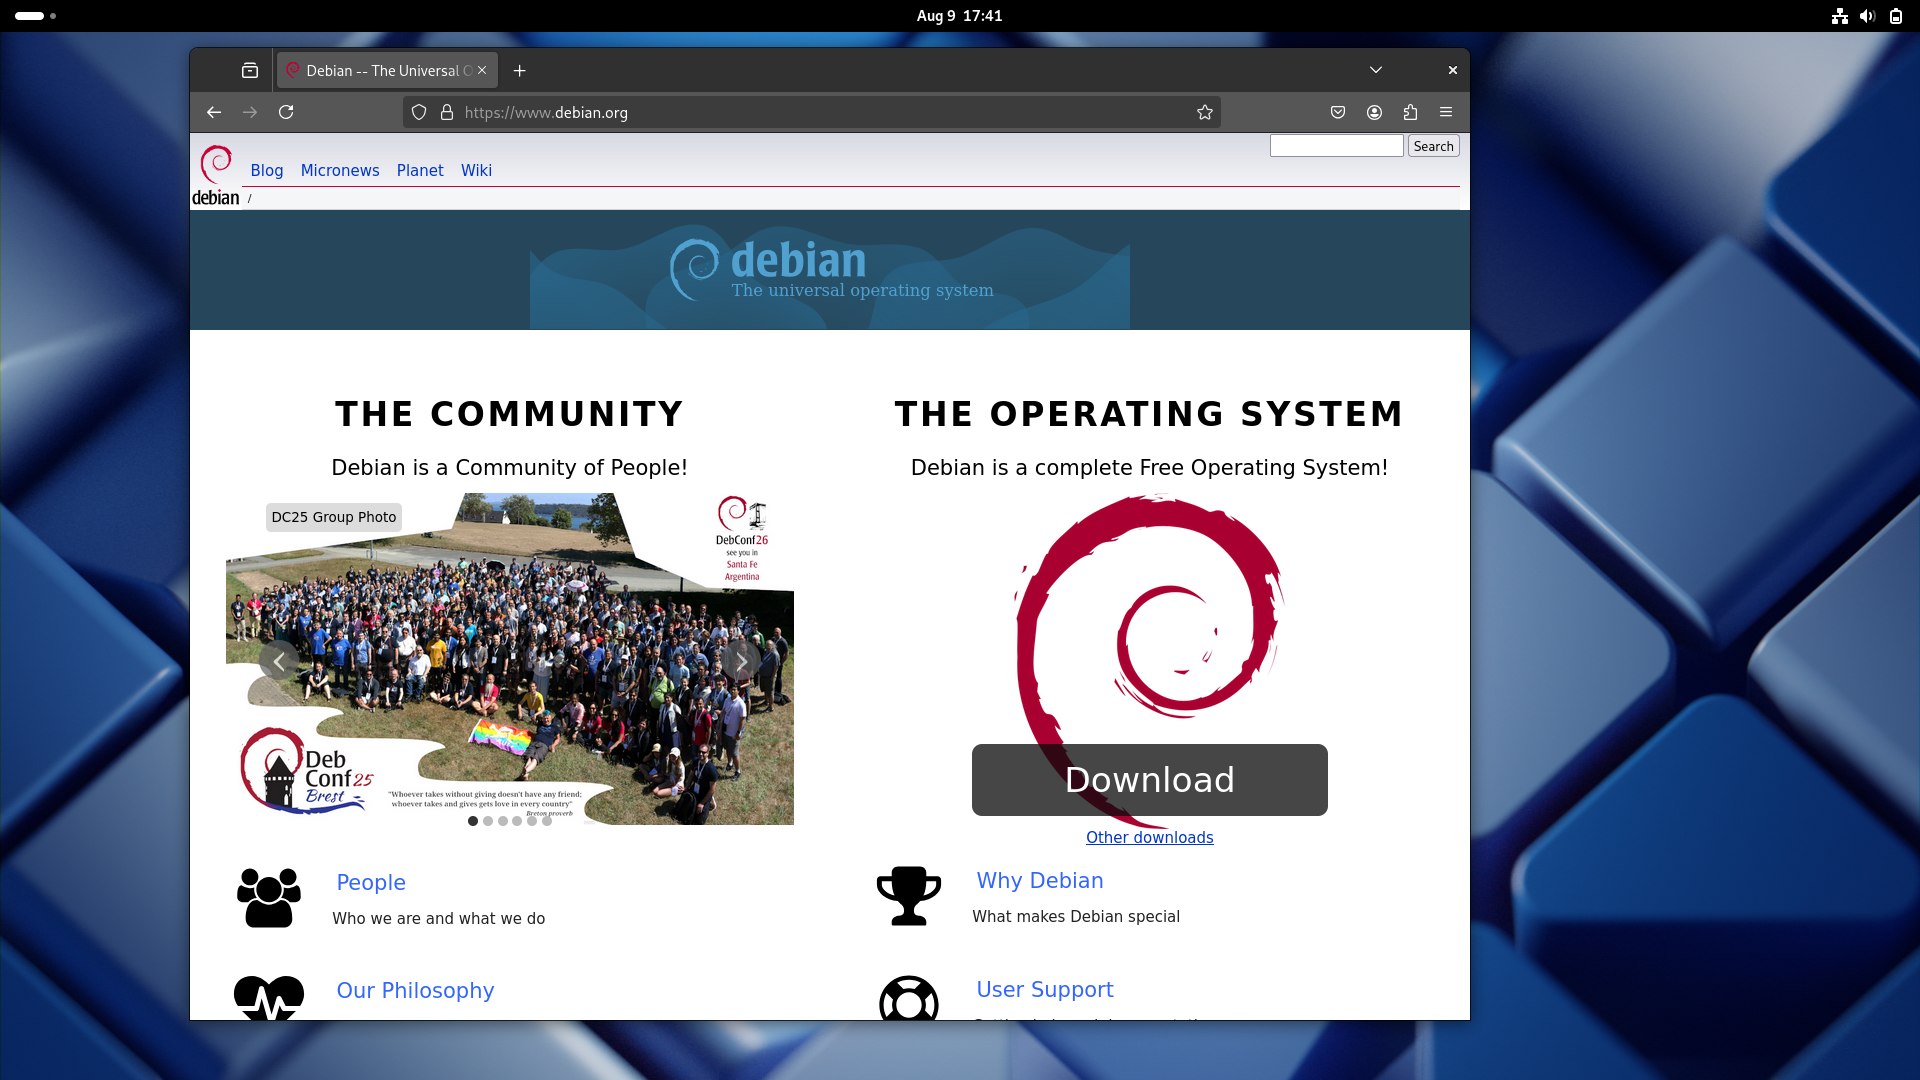The height and width of the screenshot is (1080, 1920).
Task: Open the extensions puzzle icon
Action: point(1411,112)
